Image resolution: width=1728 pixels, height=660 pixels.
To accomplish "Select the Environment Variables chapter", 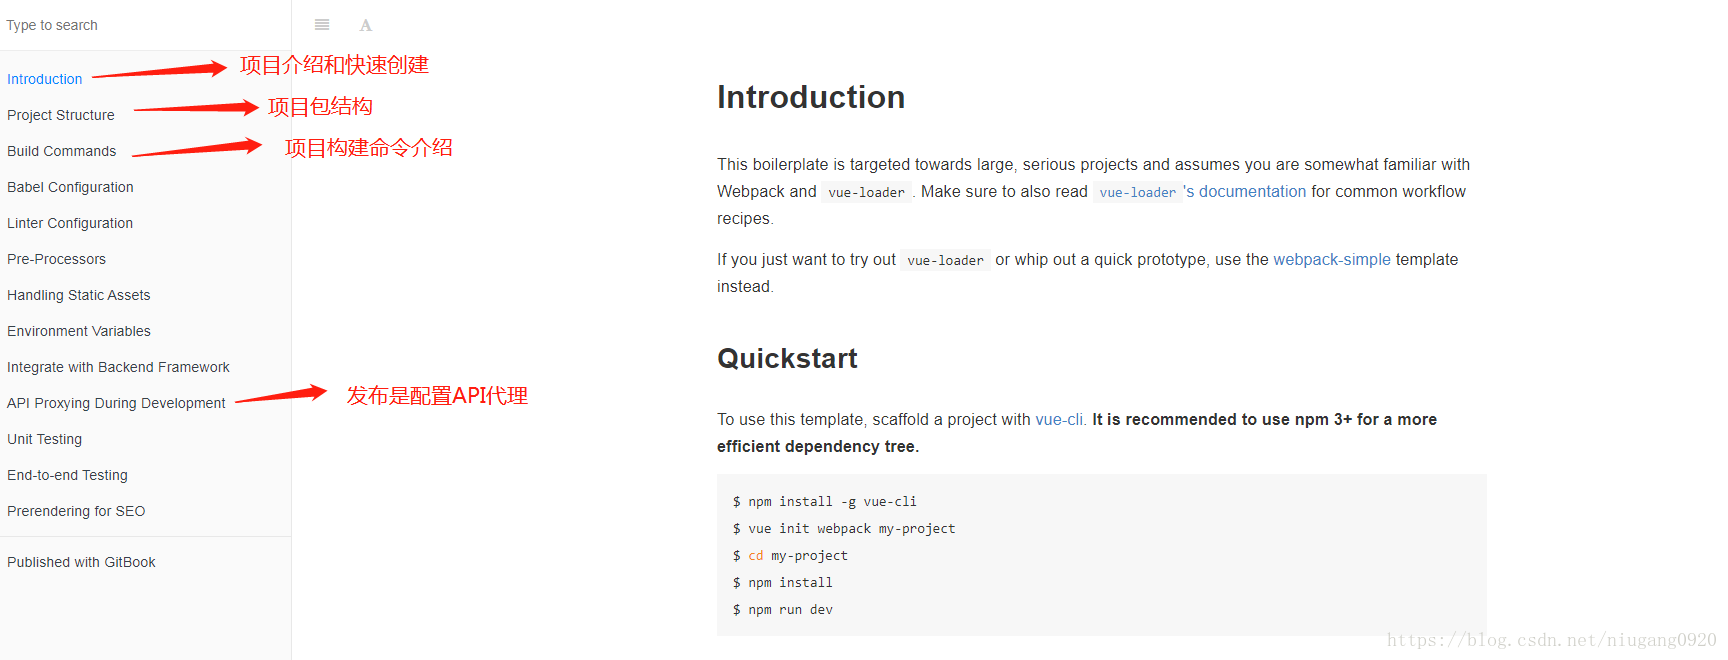I will tap(79, 331).
